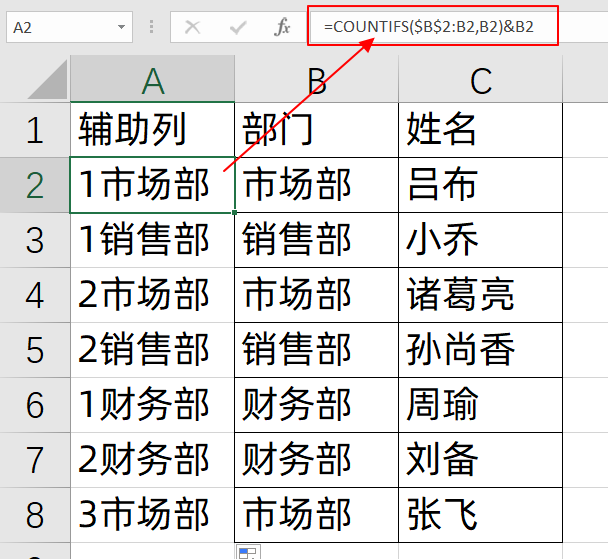Confirm formula entry with checkmark icon
The image size is (608, 559).
tap(238, 27)
